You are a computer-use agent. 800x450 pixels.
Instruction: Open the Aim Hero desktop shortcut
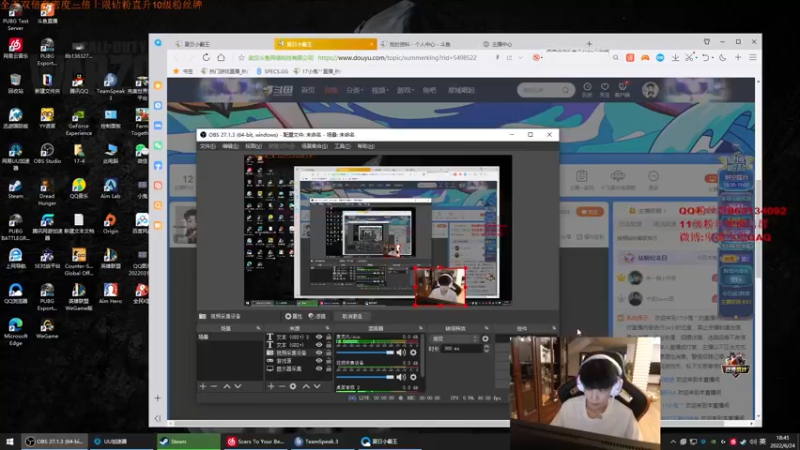110,293
